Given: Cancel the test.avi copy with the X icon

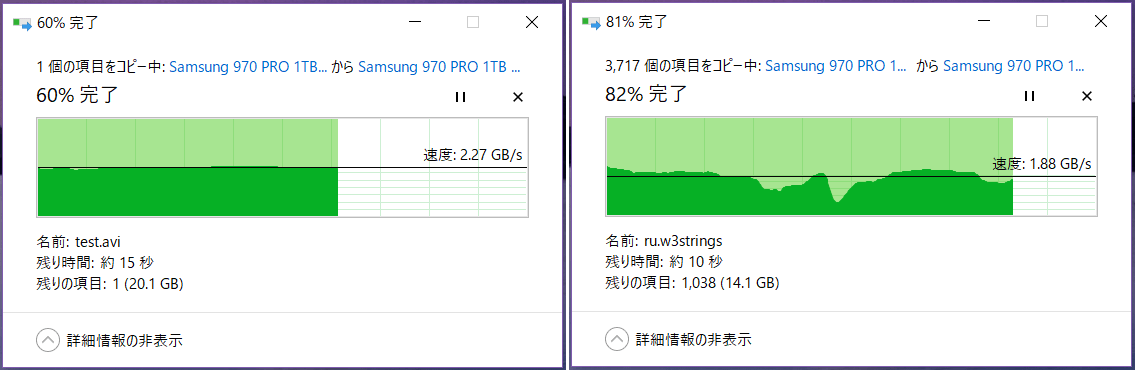Looking at the screenshot, I should [x=518, y=97].
